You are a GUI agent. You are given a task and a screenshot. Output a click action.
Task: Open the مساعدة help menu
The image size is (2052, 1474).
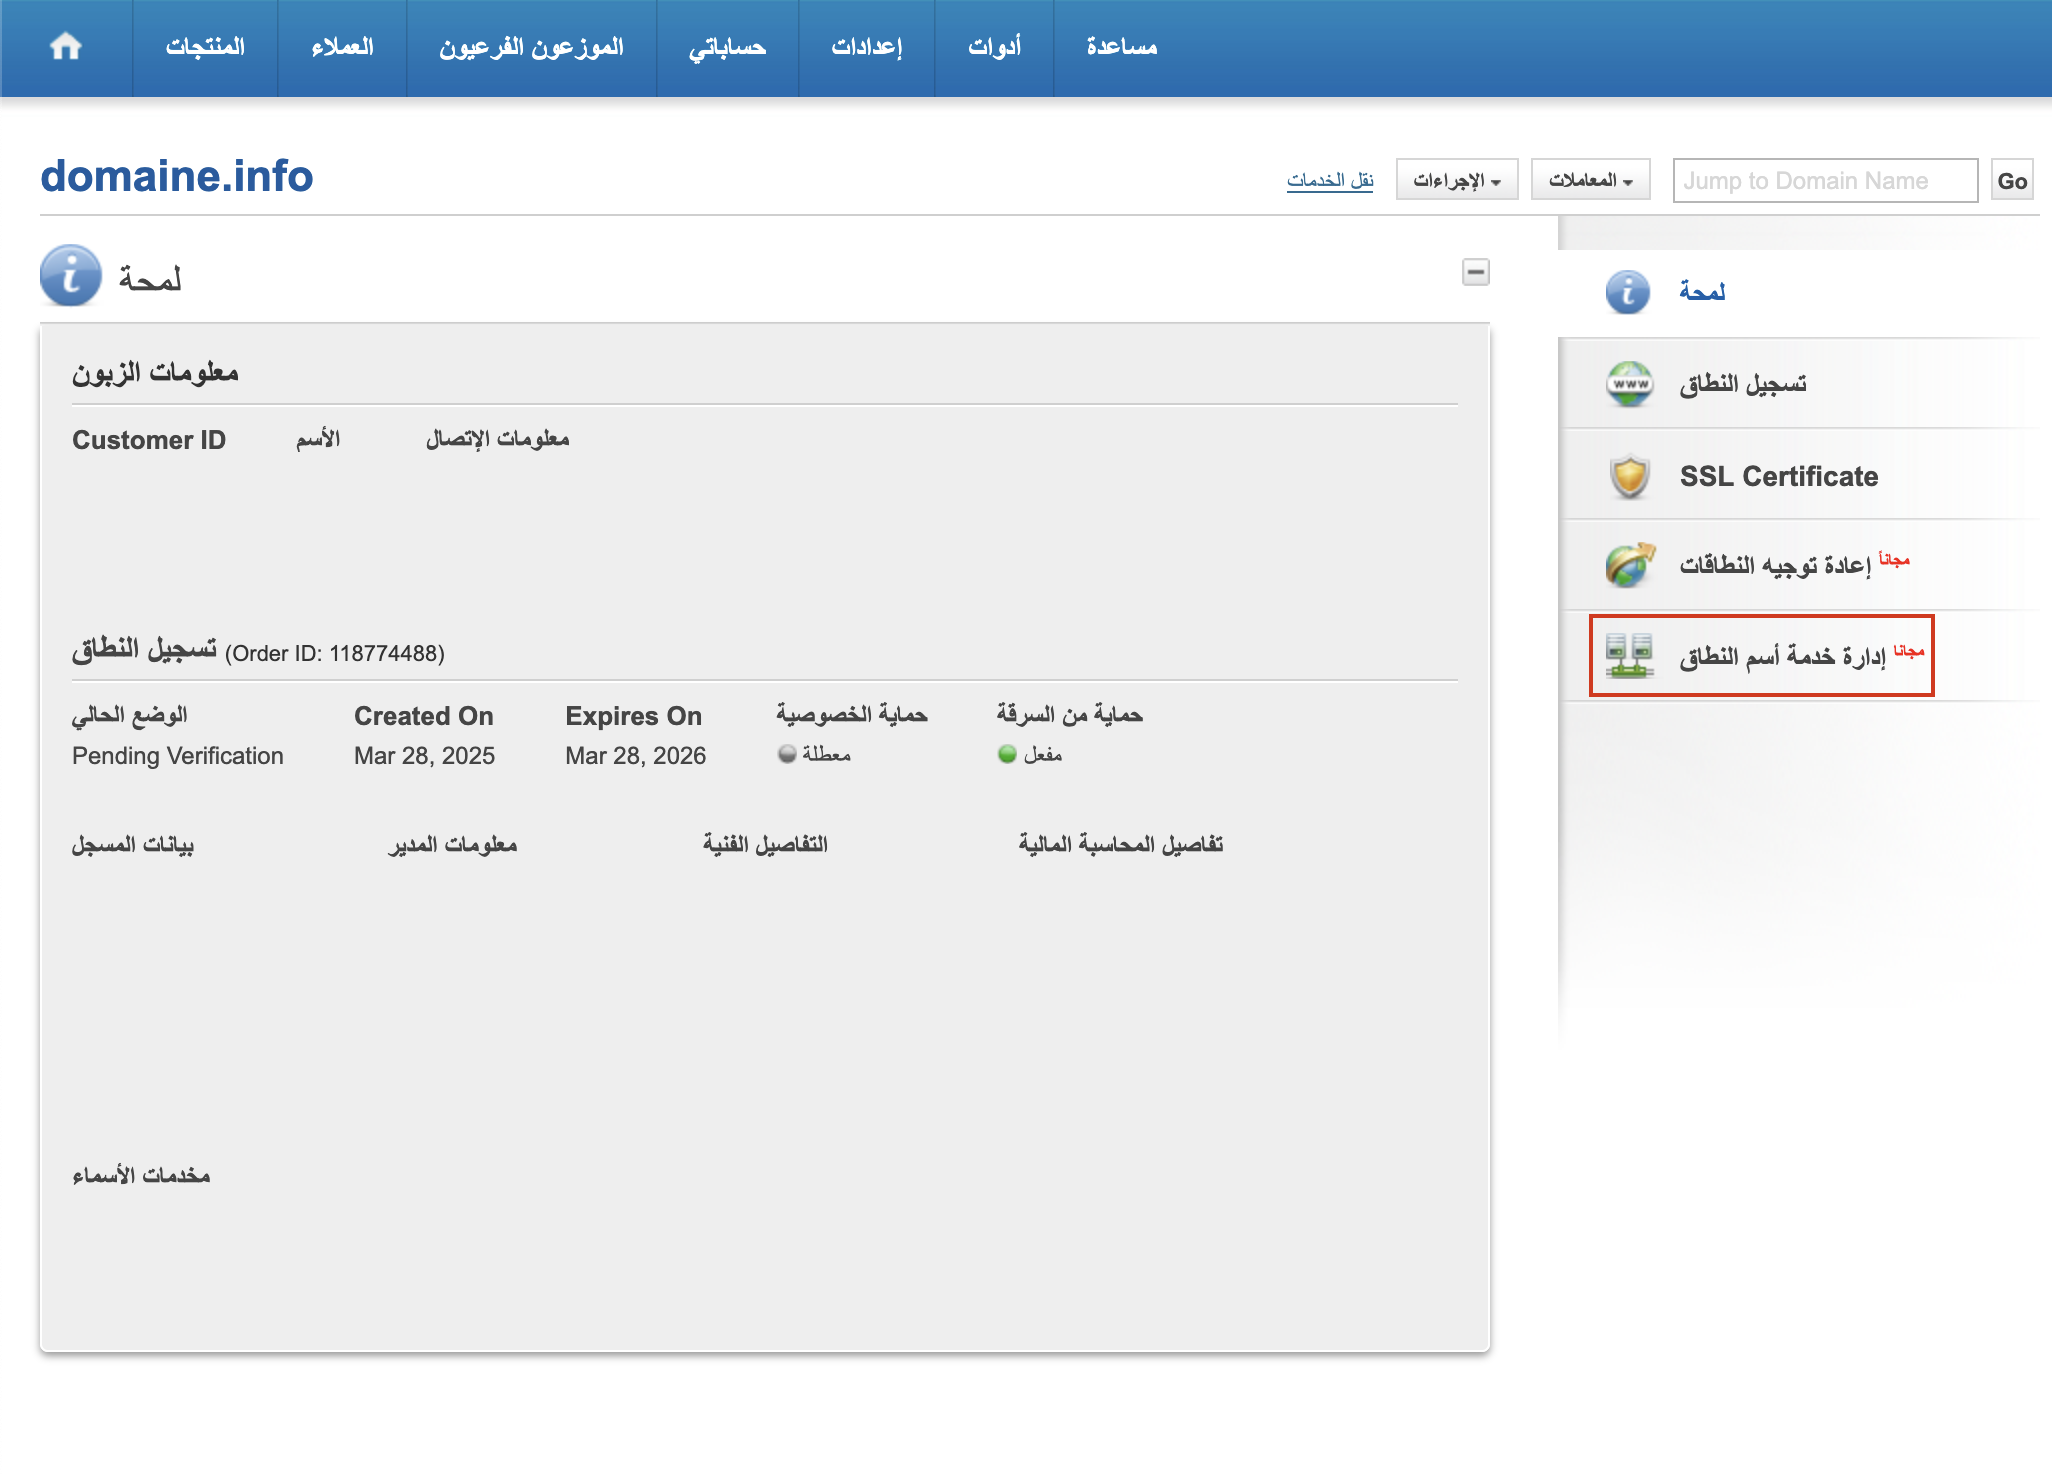click(1121, 47)
